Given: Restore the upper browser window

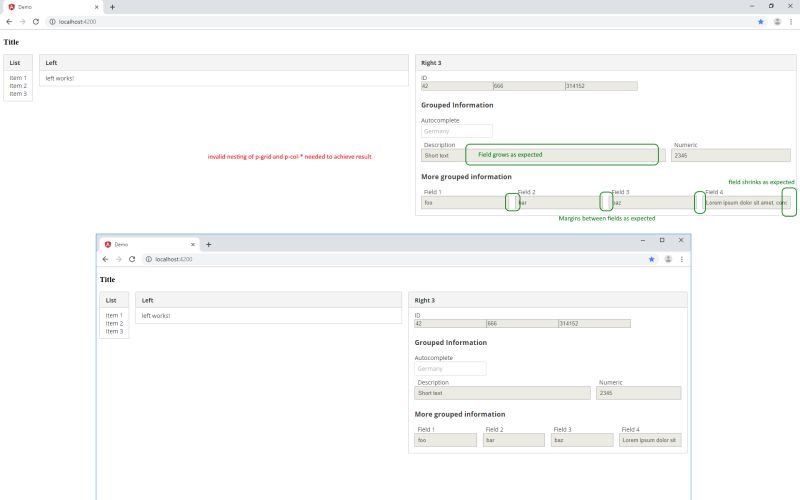Looking at the screenshot, I should pyautogui.click(x=771, y=6).
